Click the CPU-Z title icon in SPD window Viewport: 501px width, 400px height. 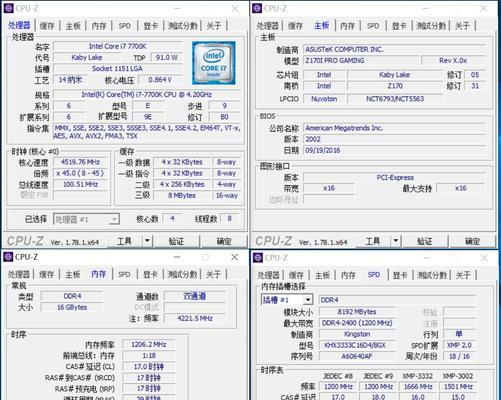point(258,258)
